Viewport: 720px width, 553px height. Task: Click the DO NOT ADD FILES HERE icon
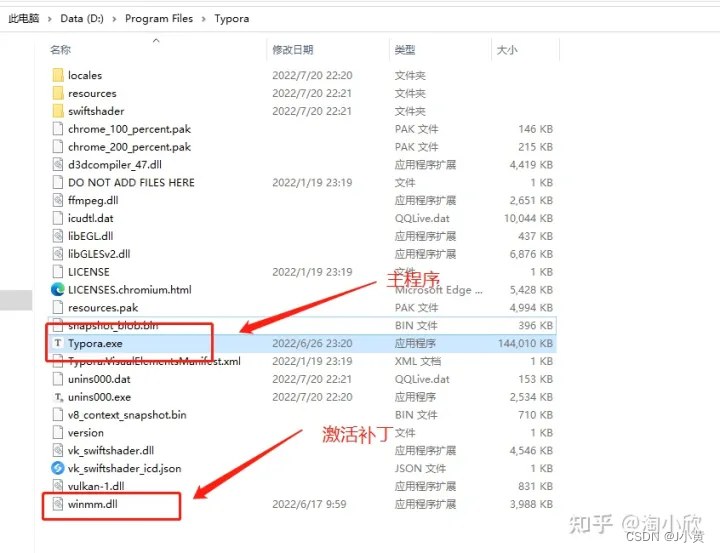pos(58,182)
